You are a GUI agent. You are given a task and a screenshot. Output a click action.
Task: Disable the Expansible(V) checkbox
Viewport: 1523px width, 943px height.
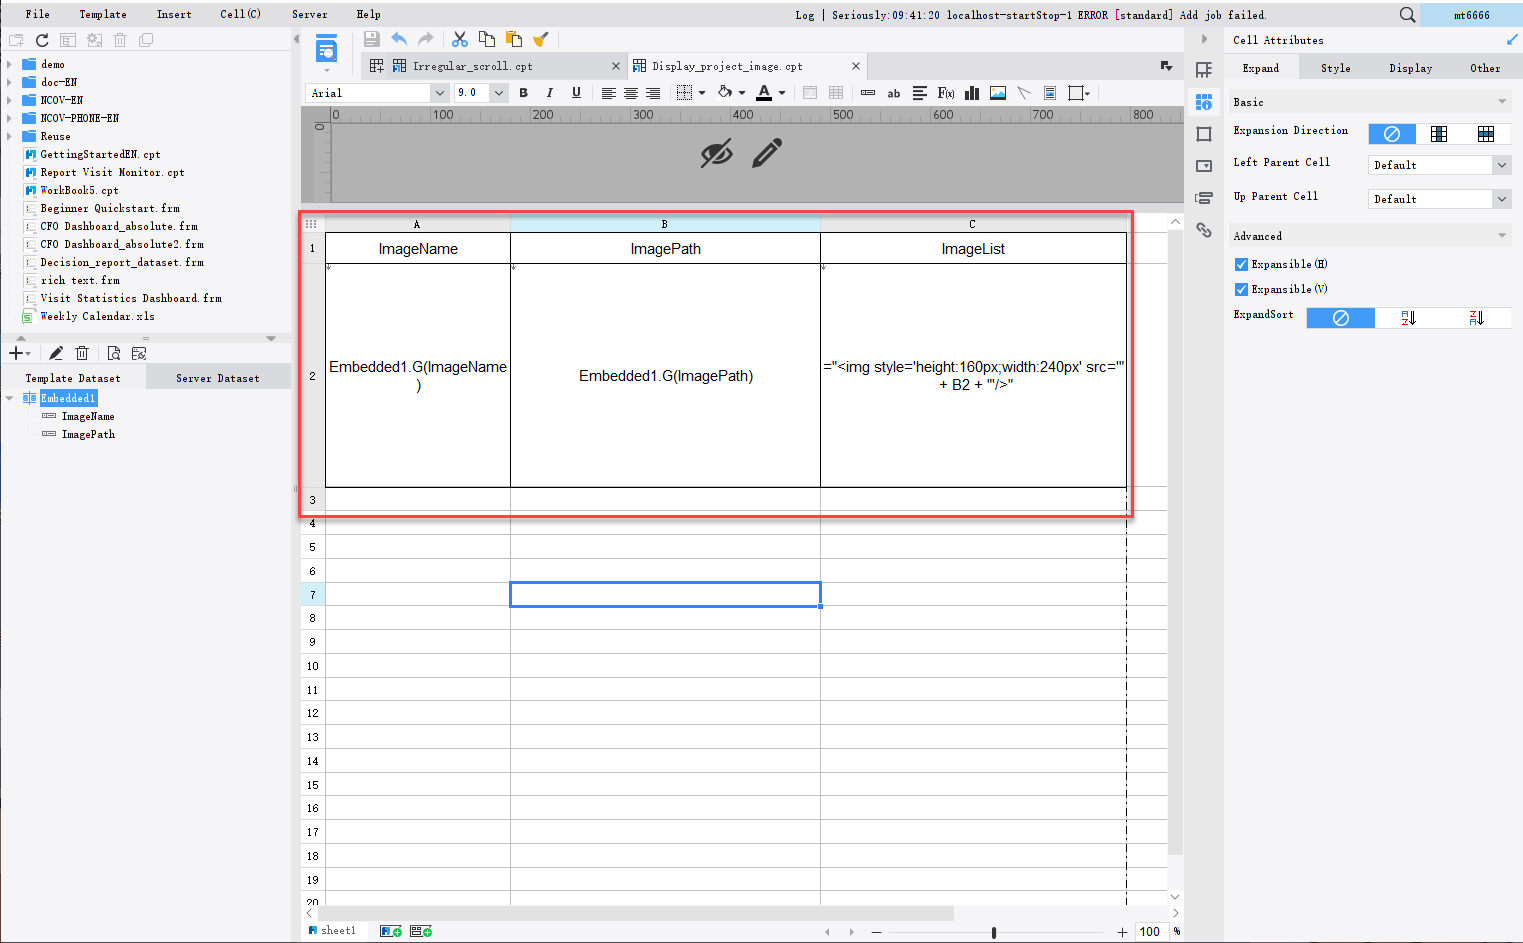click(1240, 289)
